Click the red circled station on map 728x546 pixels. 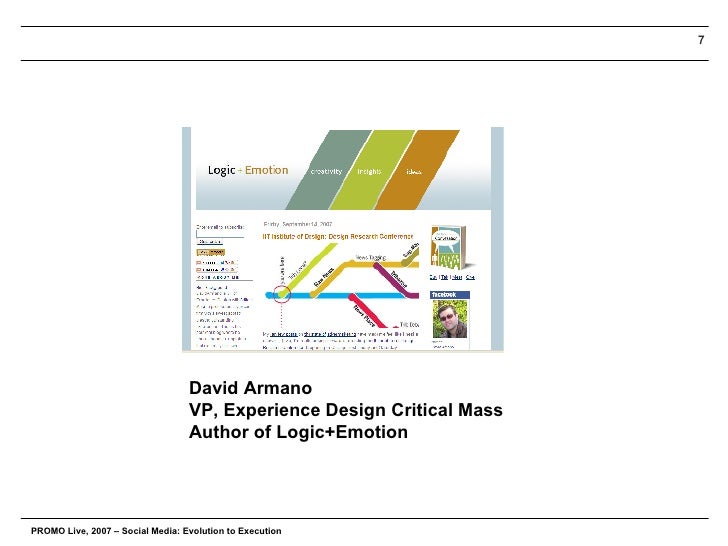pos(281,294)
